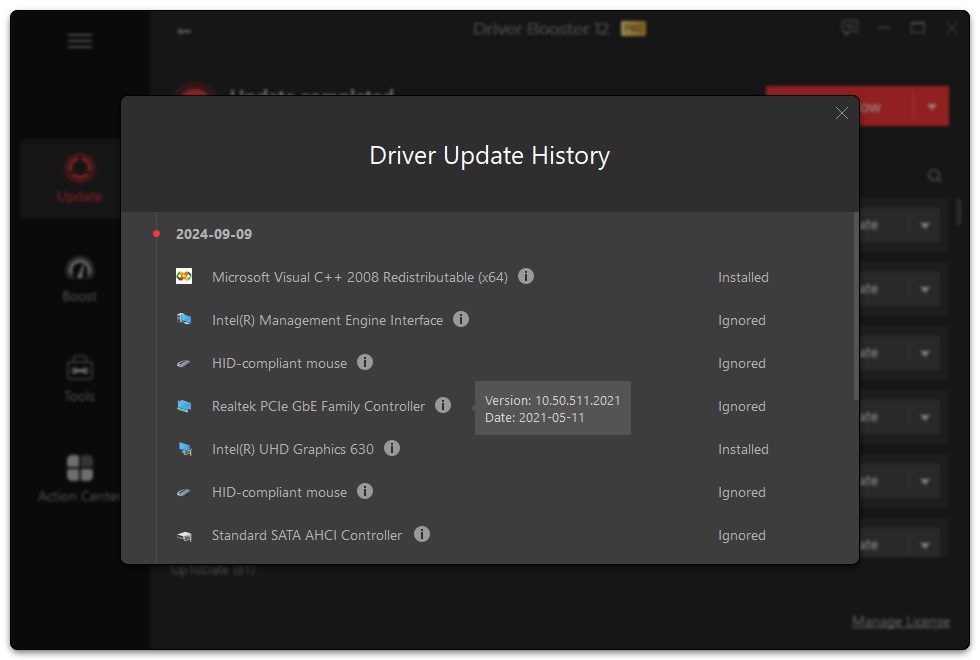
Task: Open the red update button dropdown arrow
Action: tap(932, 106)
